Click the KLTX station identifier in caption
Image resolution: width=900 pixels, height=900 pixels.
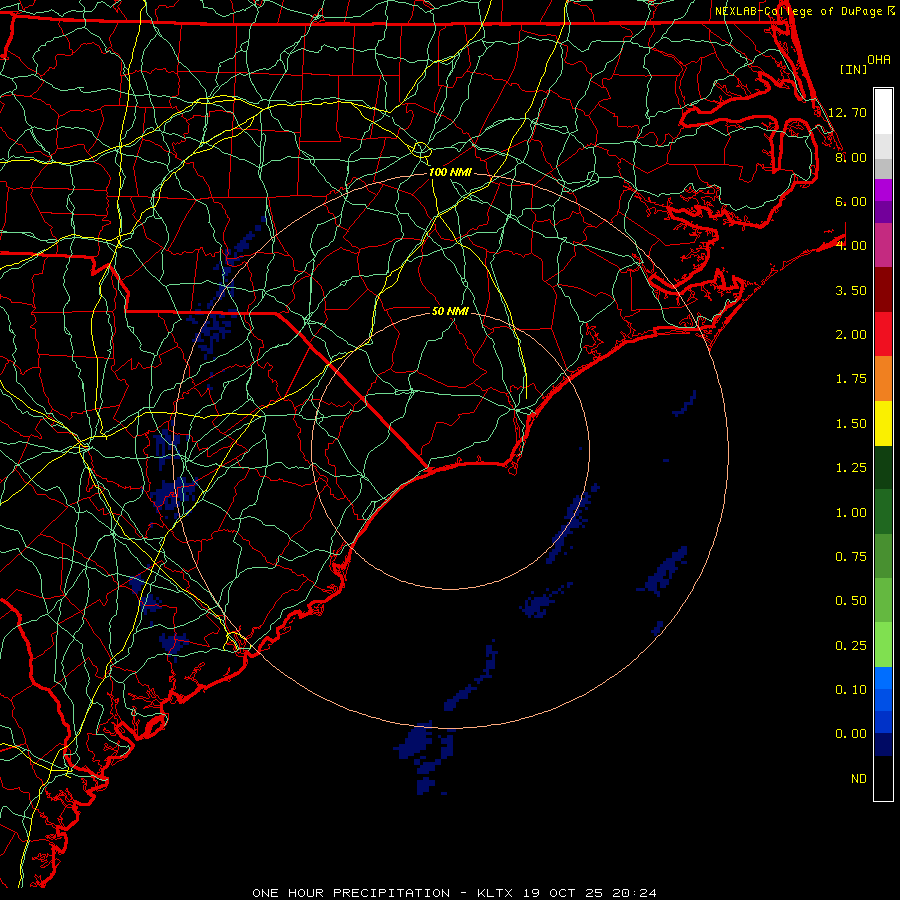click(x=496, y=893)
